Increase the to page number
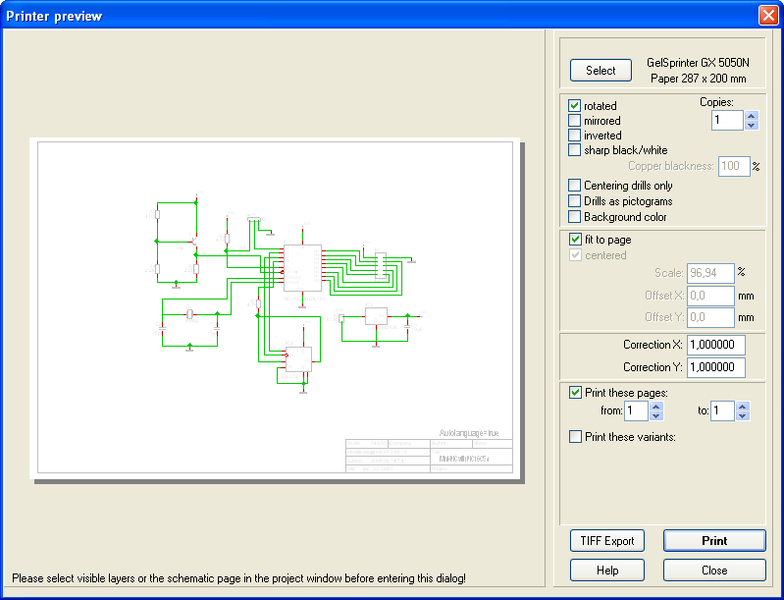This screenshot has height=600, width=784. 742,406
